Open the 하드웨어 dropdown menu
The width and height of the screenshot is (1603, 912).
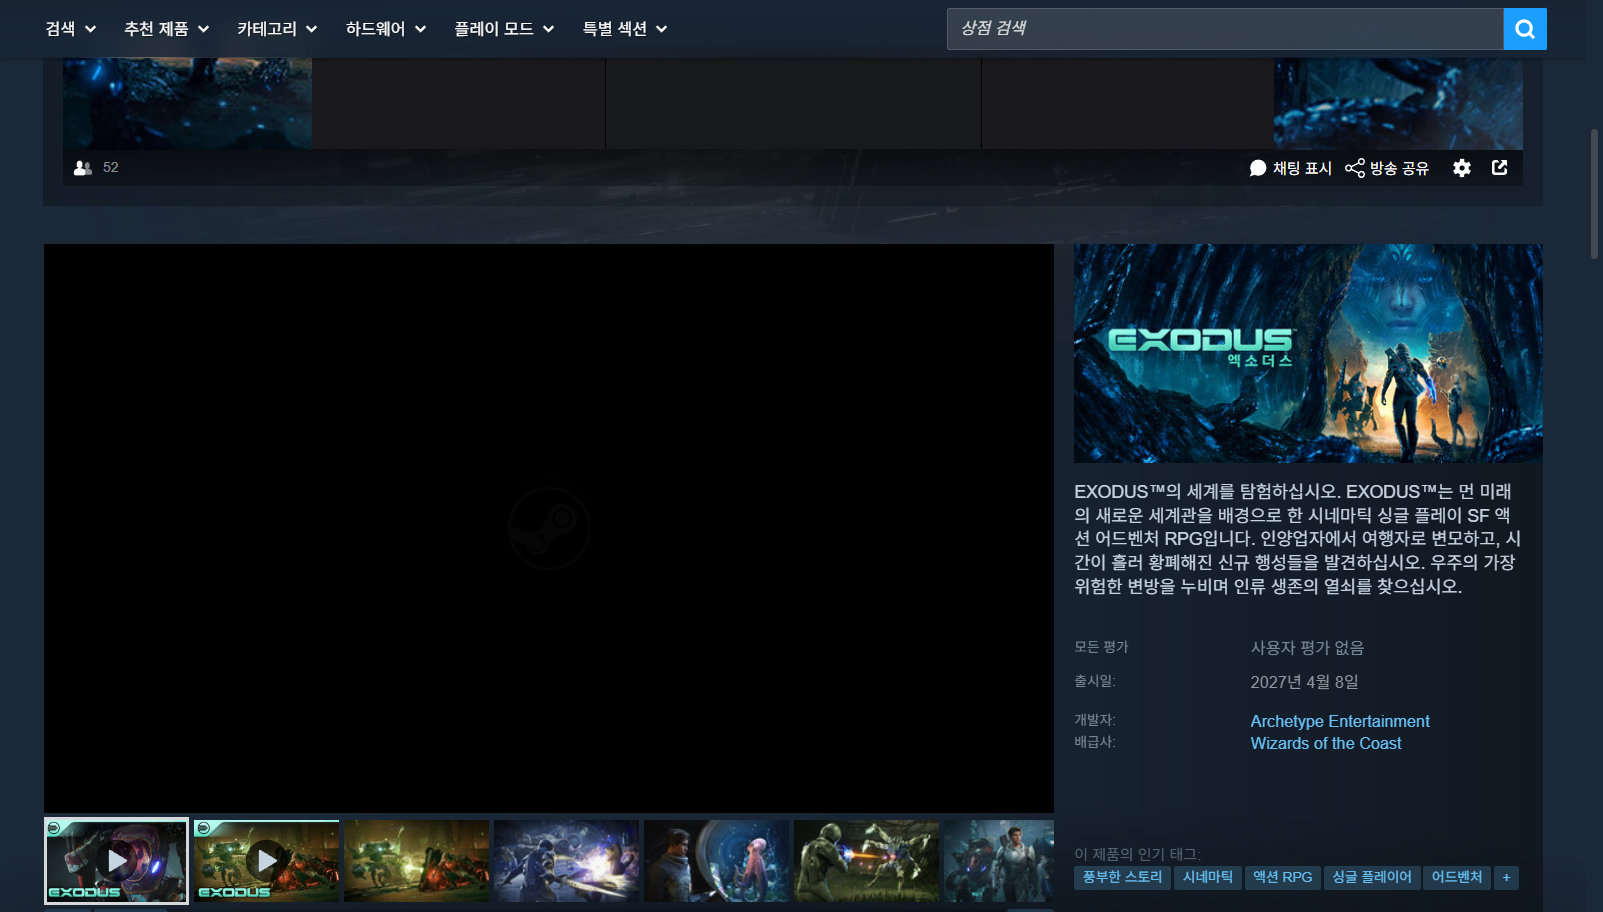(386, 29)
